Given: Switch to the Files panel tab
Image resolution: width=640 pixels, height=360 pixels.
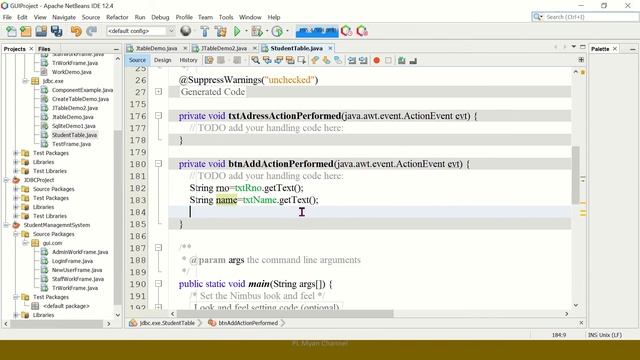Looking at the screenshot, I should click(x=44, y=49).
